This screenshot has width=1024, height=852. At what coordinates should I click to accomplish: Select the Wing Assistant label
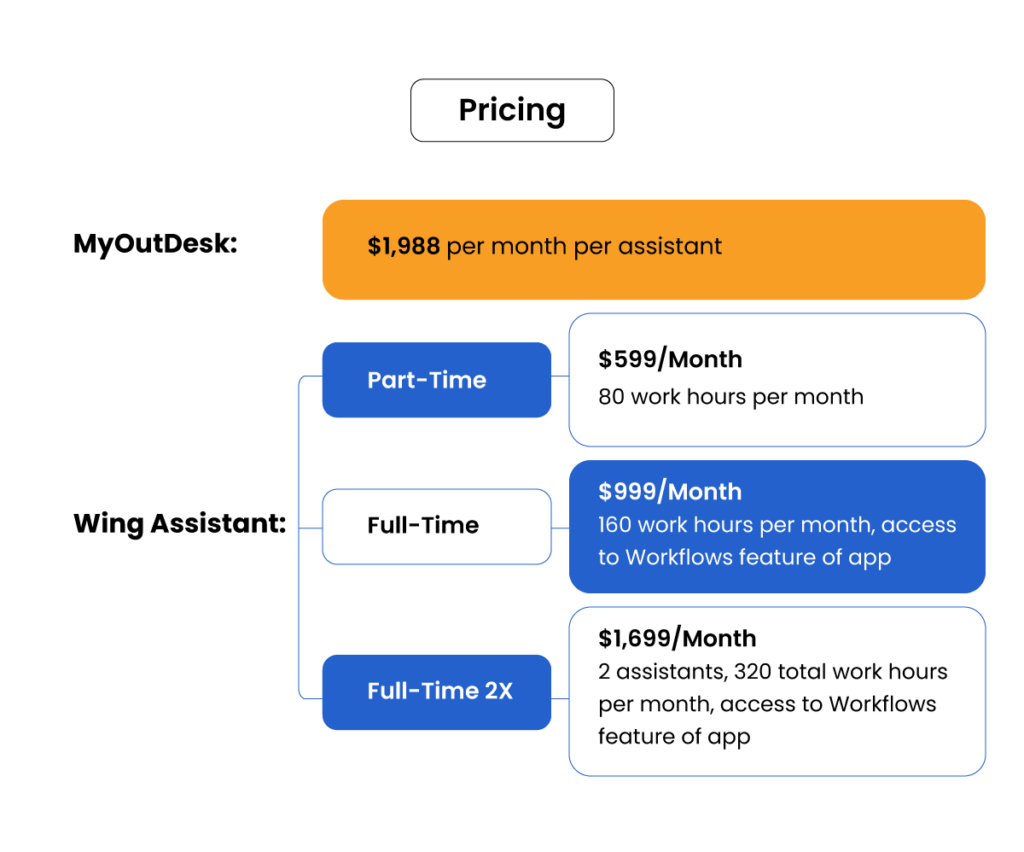pyautogui.click(x=180, y=524)
